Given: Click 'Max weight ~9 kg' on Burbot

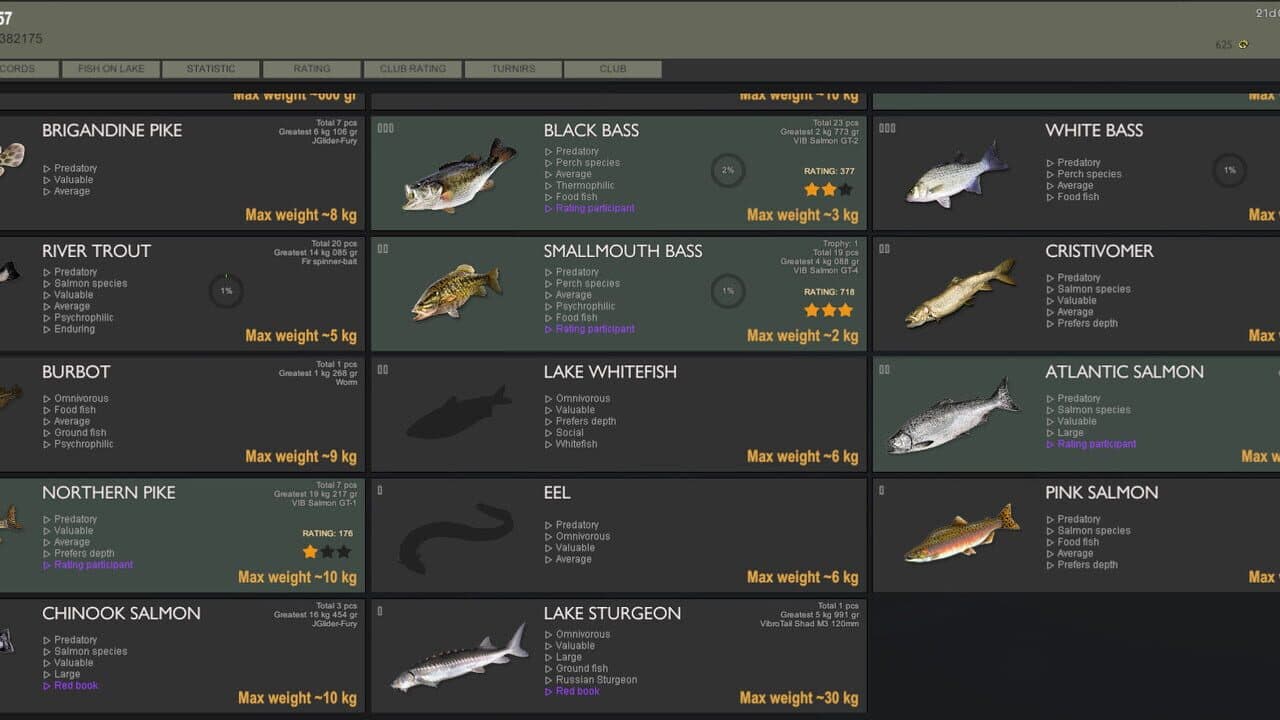Looking at the screenshot, I should pyautogui.click(x=301, y=457).
